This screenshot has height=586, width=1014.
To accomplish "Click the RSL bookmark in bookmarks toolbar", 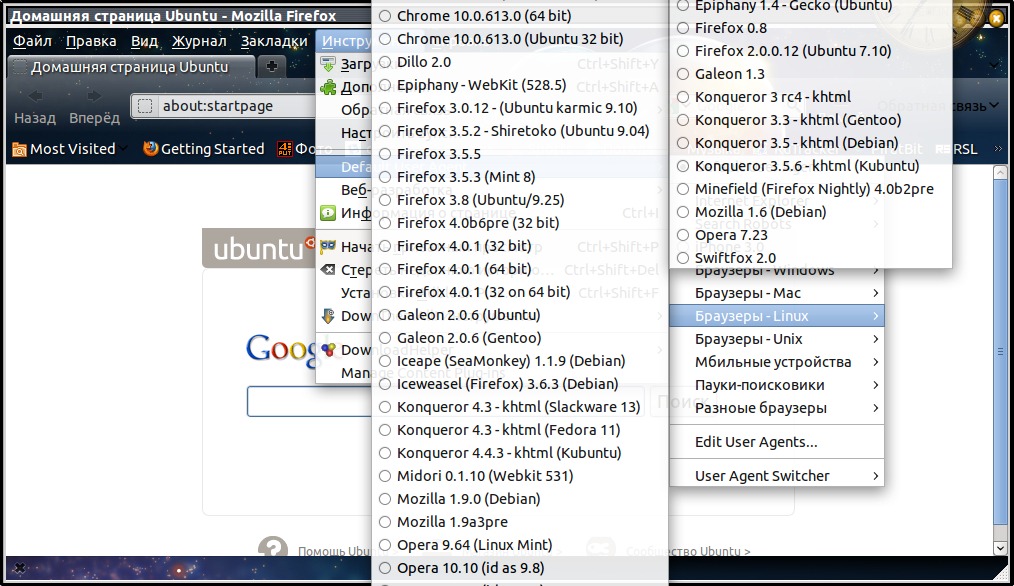I will [x=956, y=149].
